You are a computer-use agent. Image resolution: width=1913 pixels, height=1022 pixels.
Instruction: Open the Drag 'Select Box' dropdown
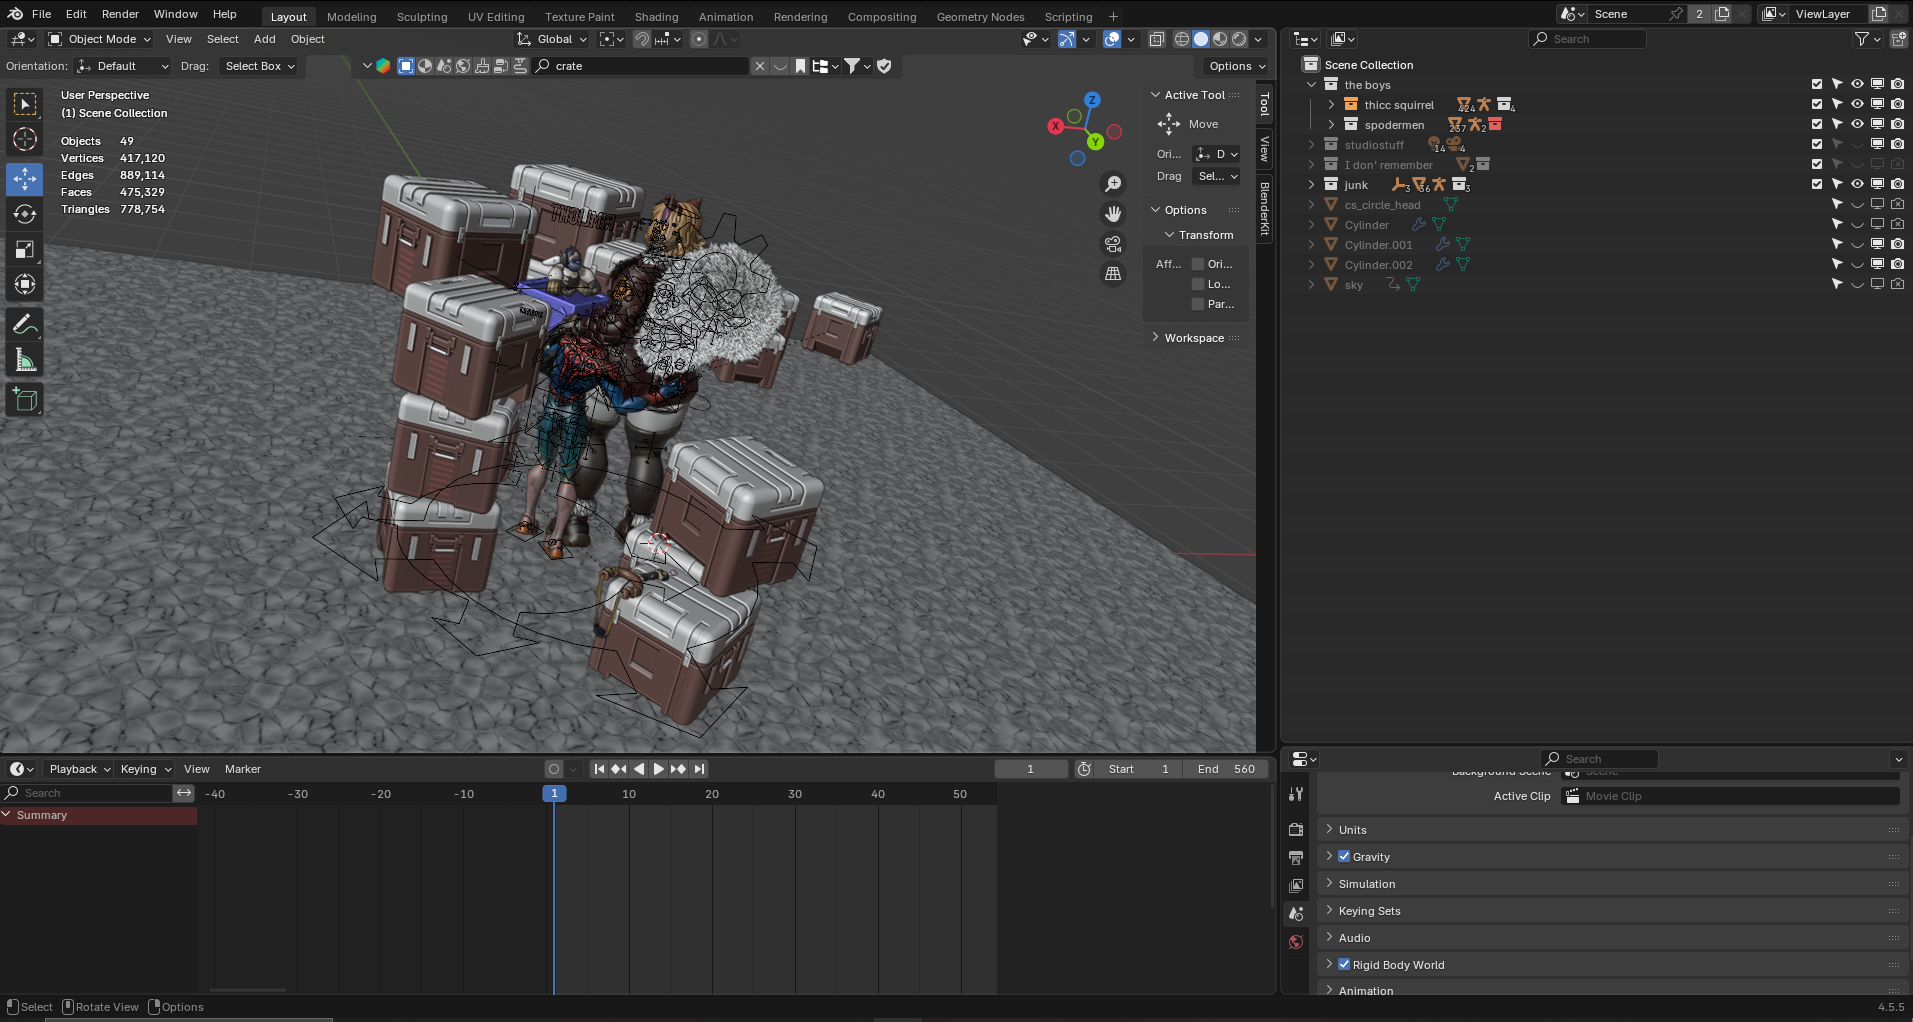point(260,66)
